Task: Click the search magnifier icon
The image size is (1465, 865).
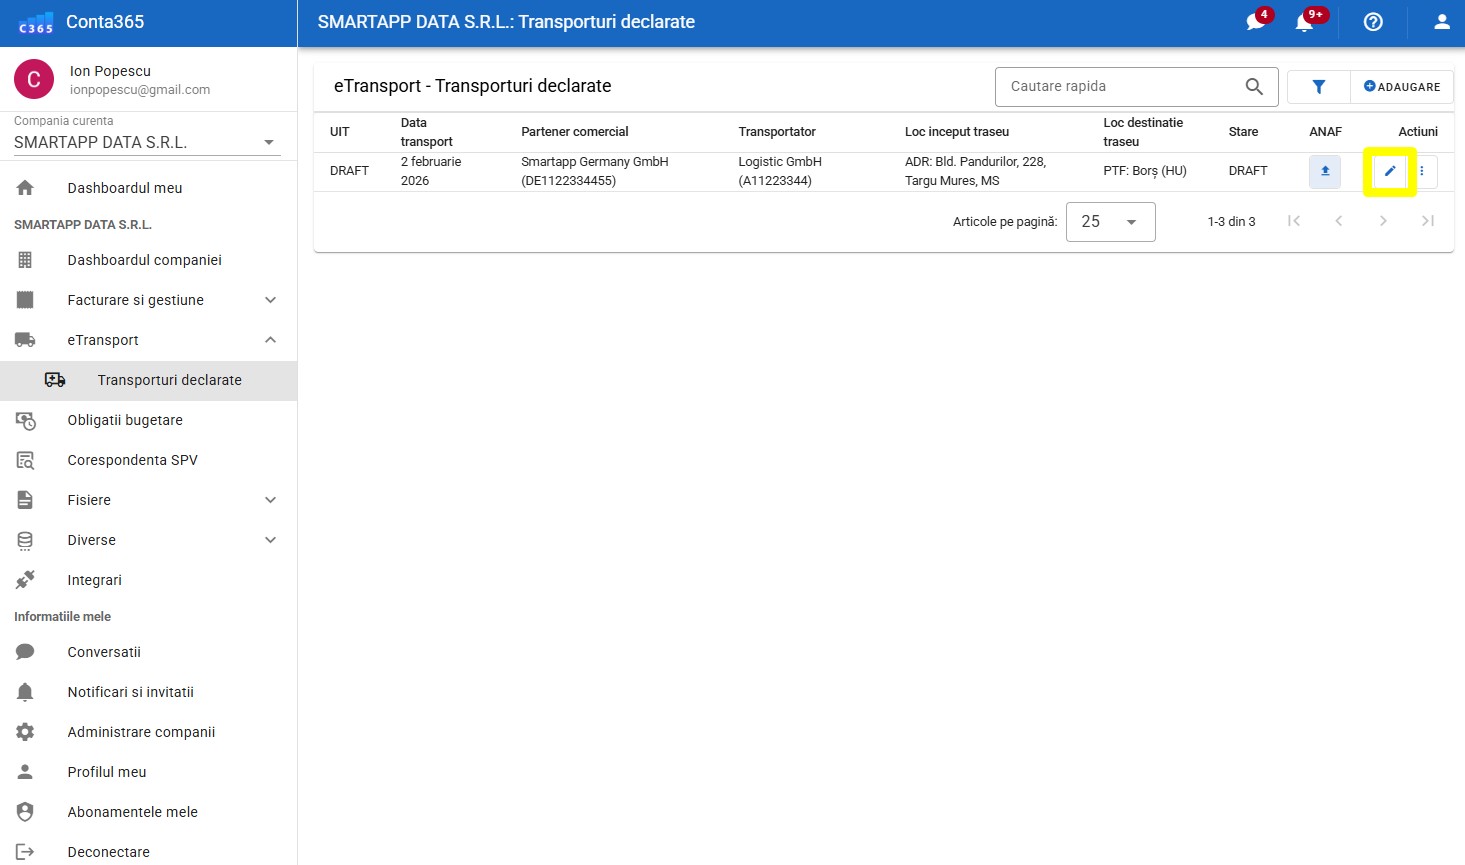Action: pyautogui.click(x=1254, y=87)
